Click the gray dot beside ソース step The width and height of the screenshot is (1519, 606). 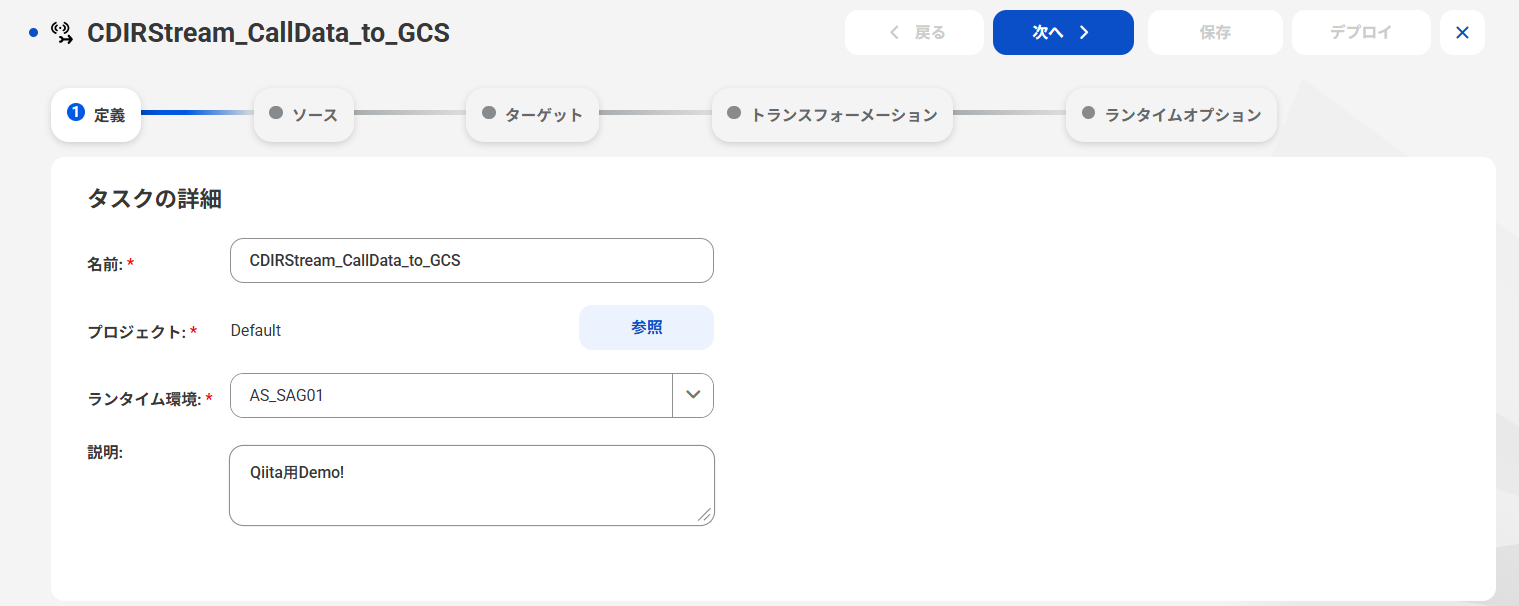pyautogui.click(x=276, y=113)
